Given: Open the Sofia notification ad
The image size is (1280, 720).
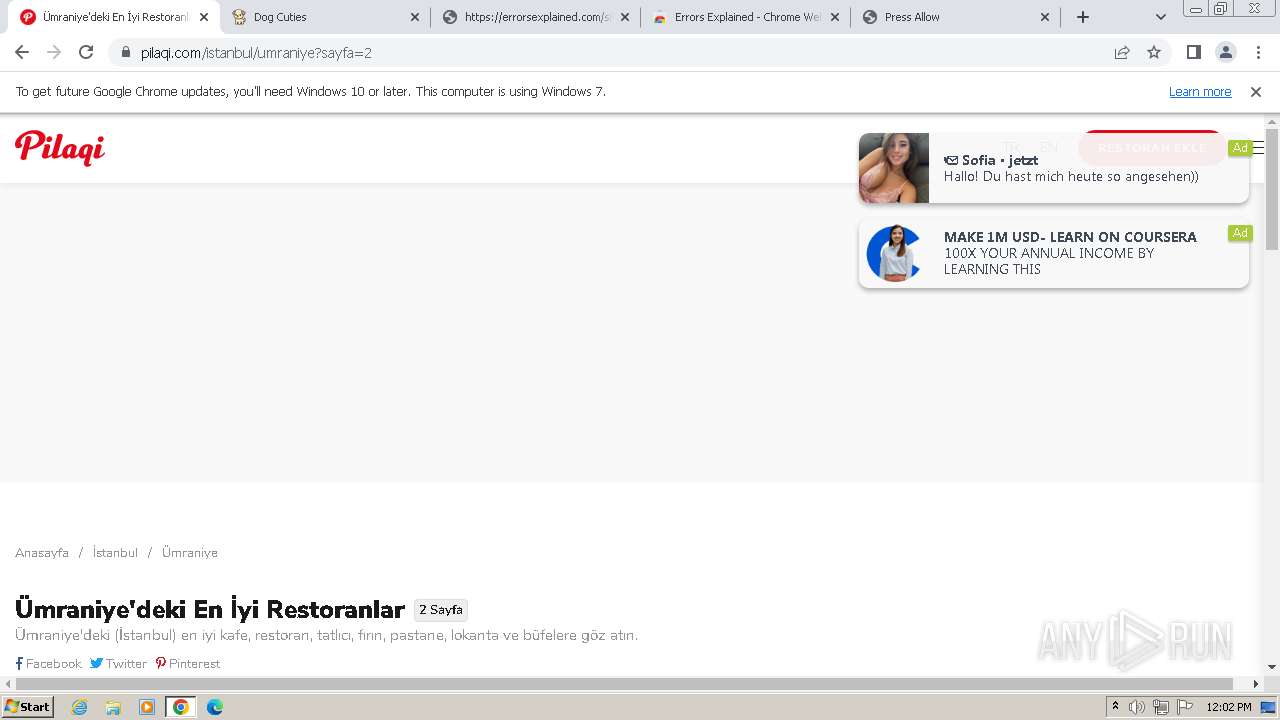Looking at the screenshot, I should [x=1054, y=168].
